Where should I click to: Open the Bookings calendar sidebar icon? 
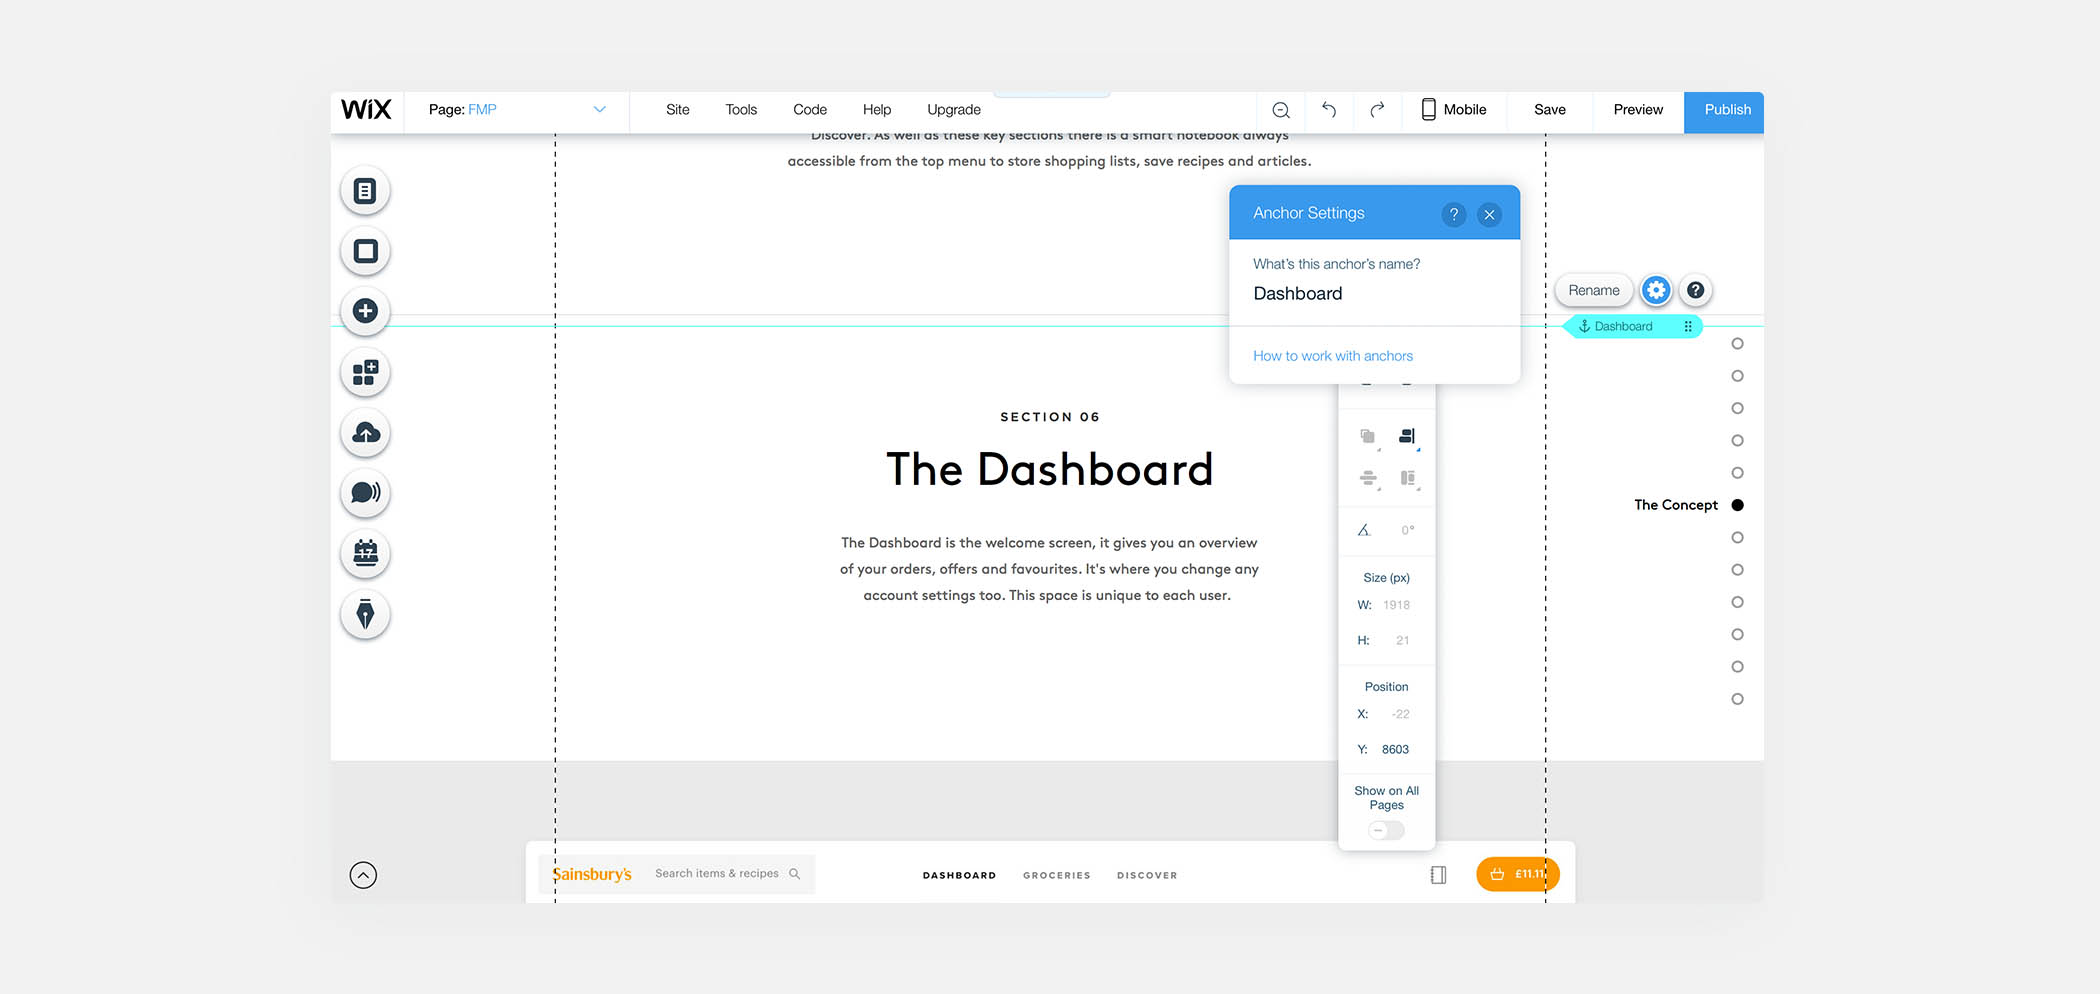tap(365, 553)
